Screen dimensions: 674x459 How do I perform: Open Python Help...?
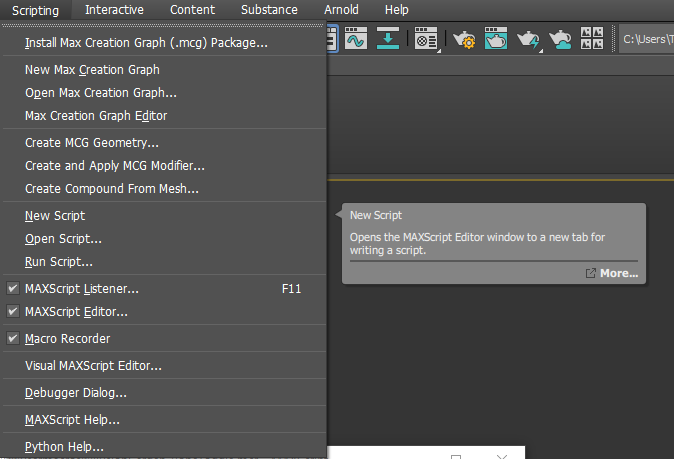point(164,447)
